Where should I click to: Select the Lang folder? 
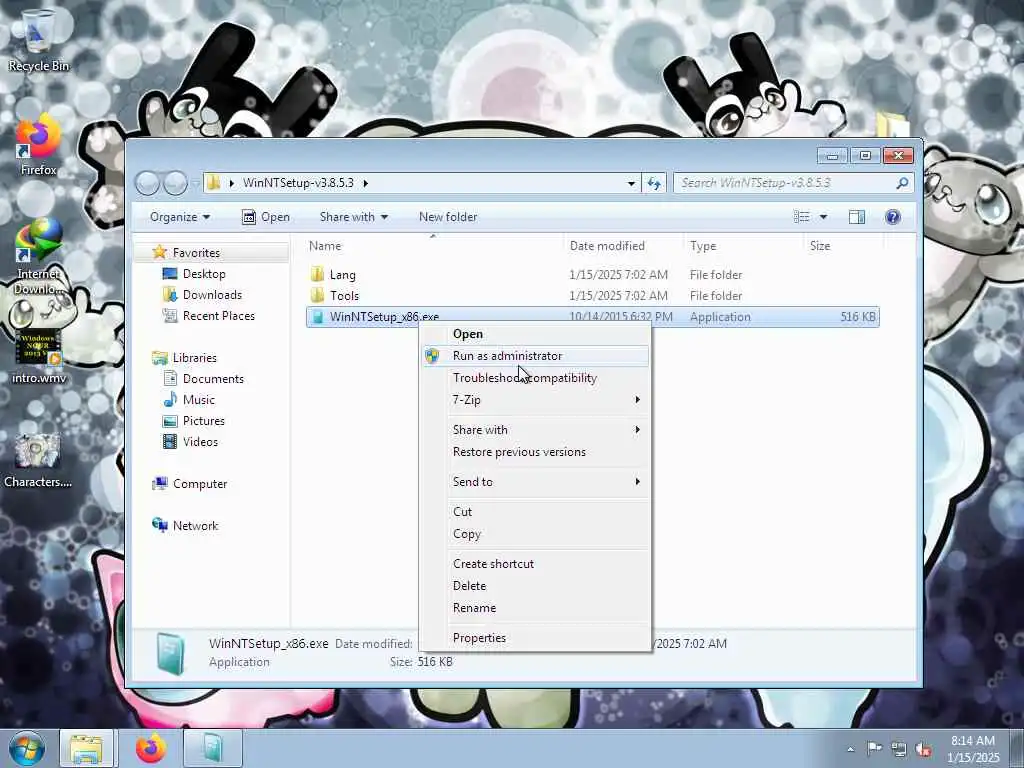click(x=592, y=275)
